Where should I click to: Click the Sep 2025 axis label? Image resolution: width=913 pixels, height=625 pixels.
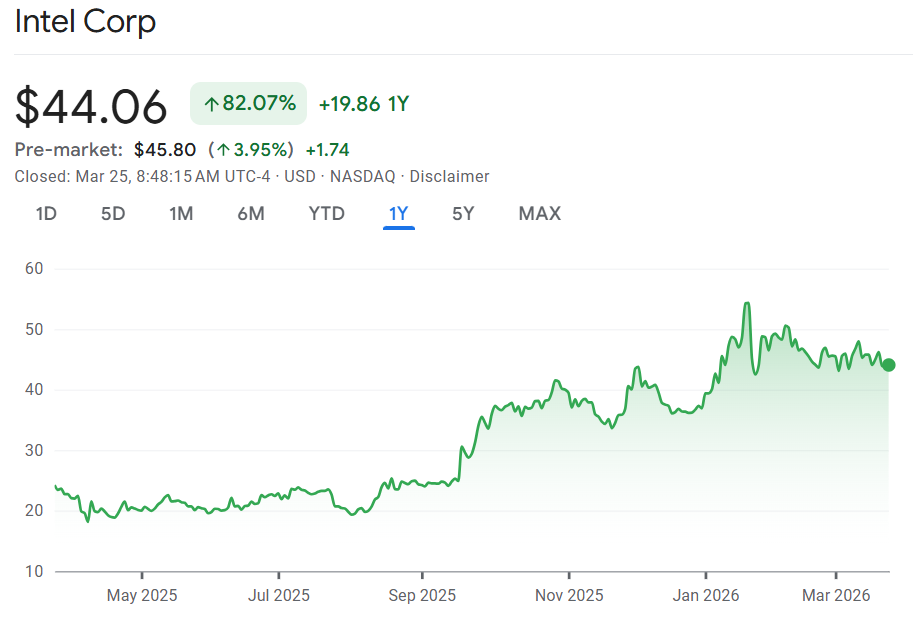(421, 596)
